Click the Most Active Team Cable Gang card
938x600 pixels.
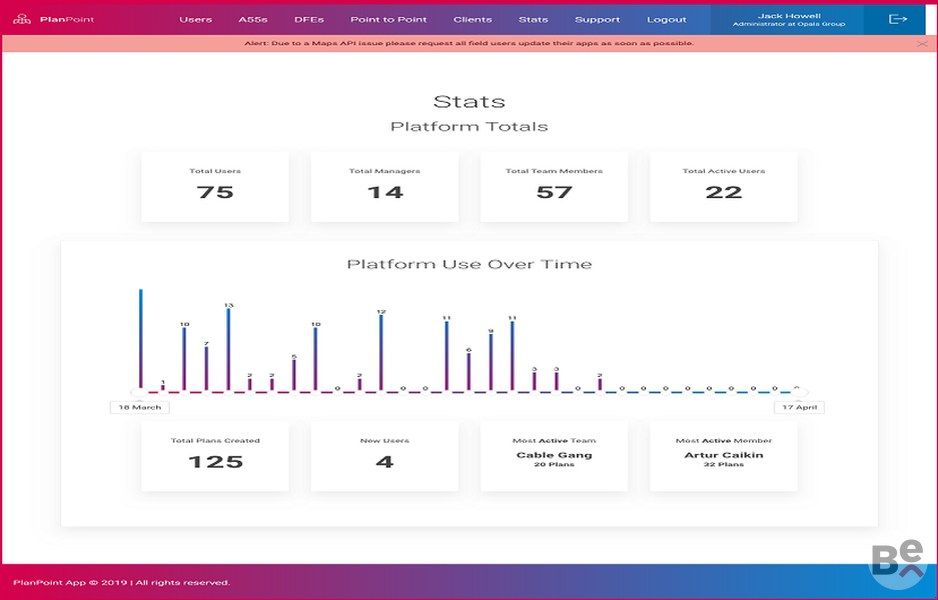[554, 455]
